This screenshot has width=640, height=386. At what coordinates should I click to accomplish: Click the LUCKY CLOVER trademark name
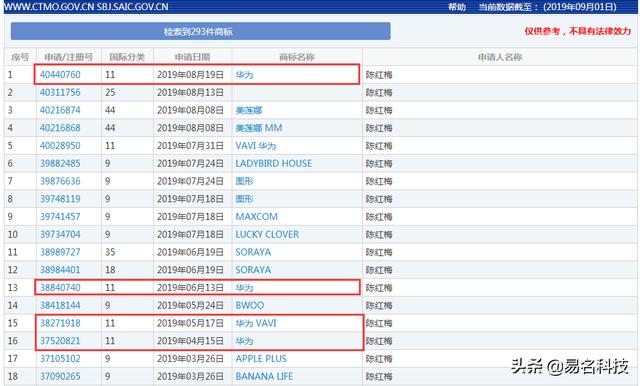tap(267, 235)
